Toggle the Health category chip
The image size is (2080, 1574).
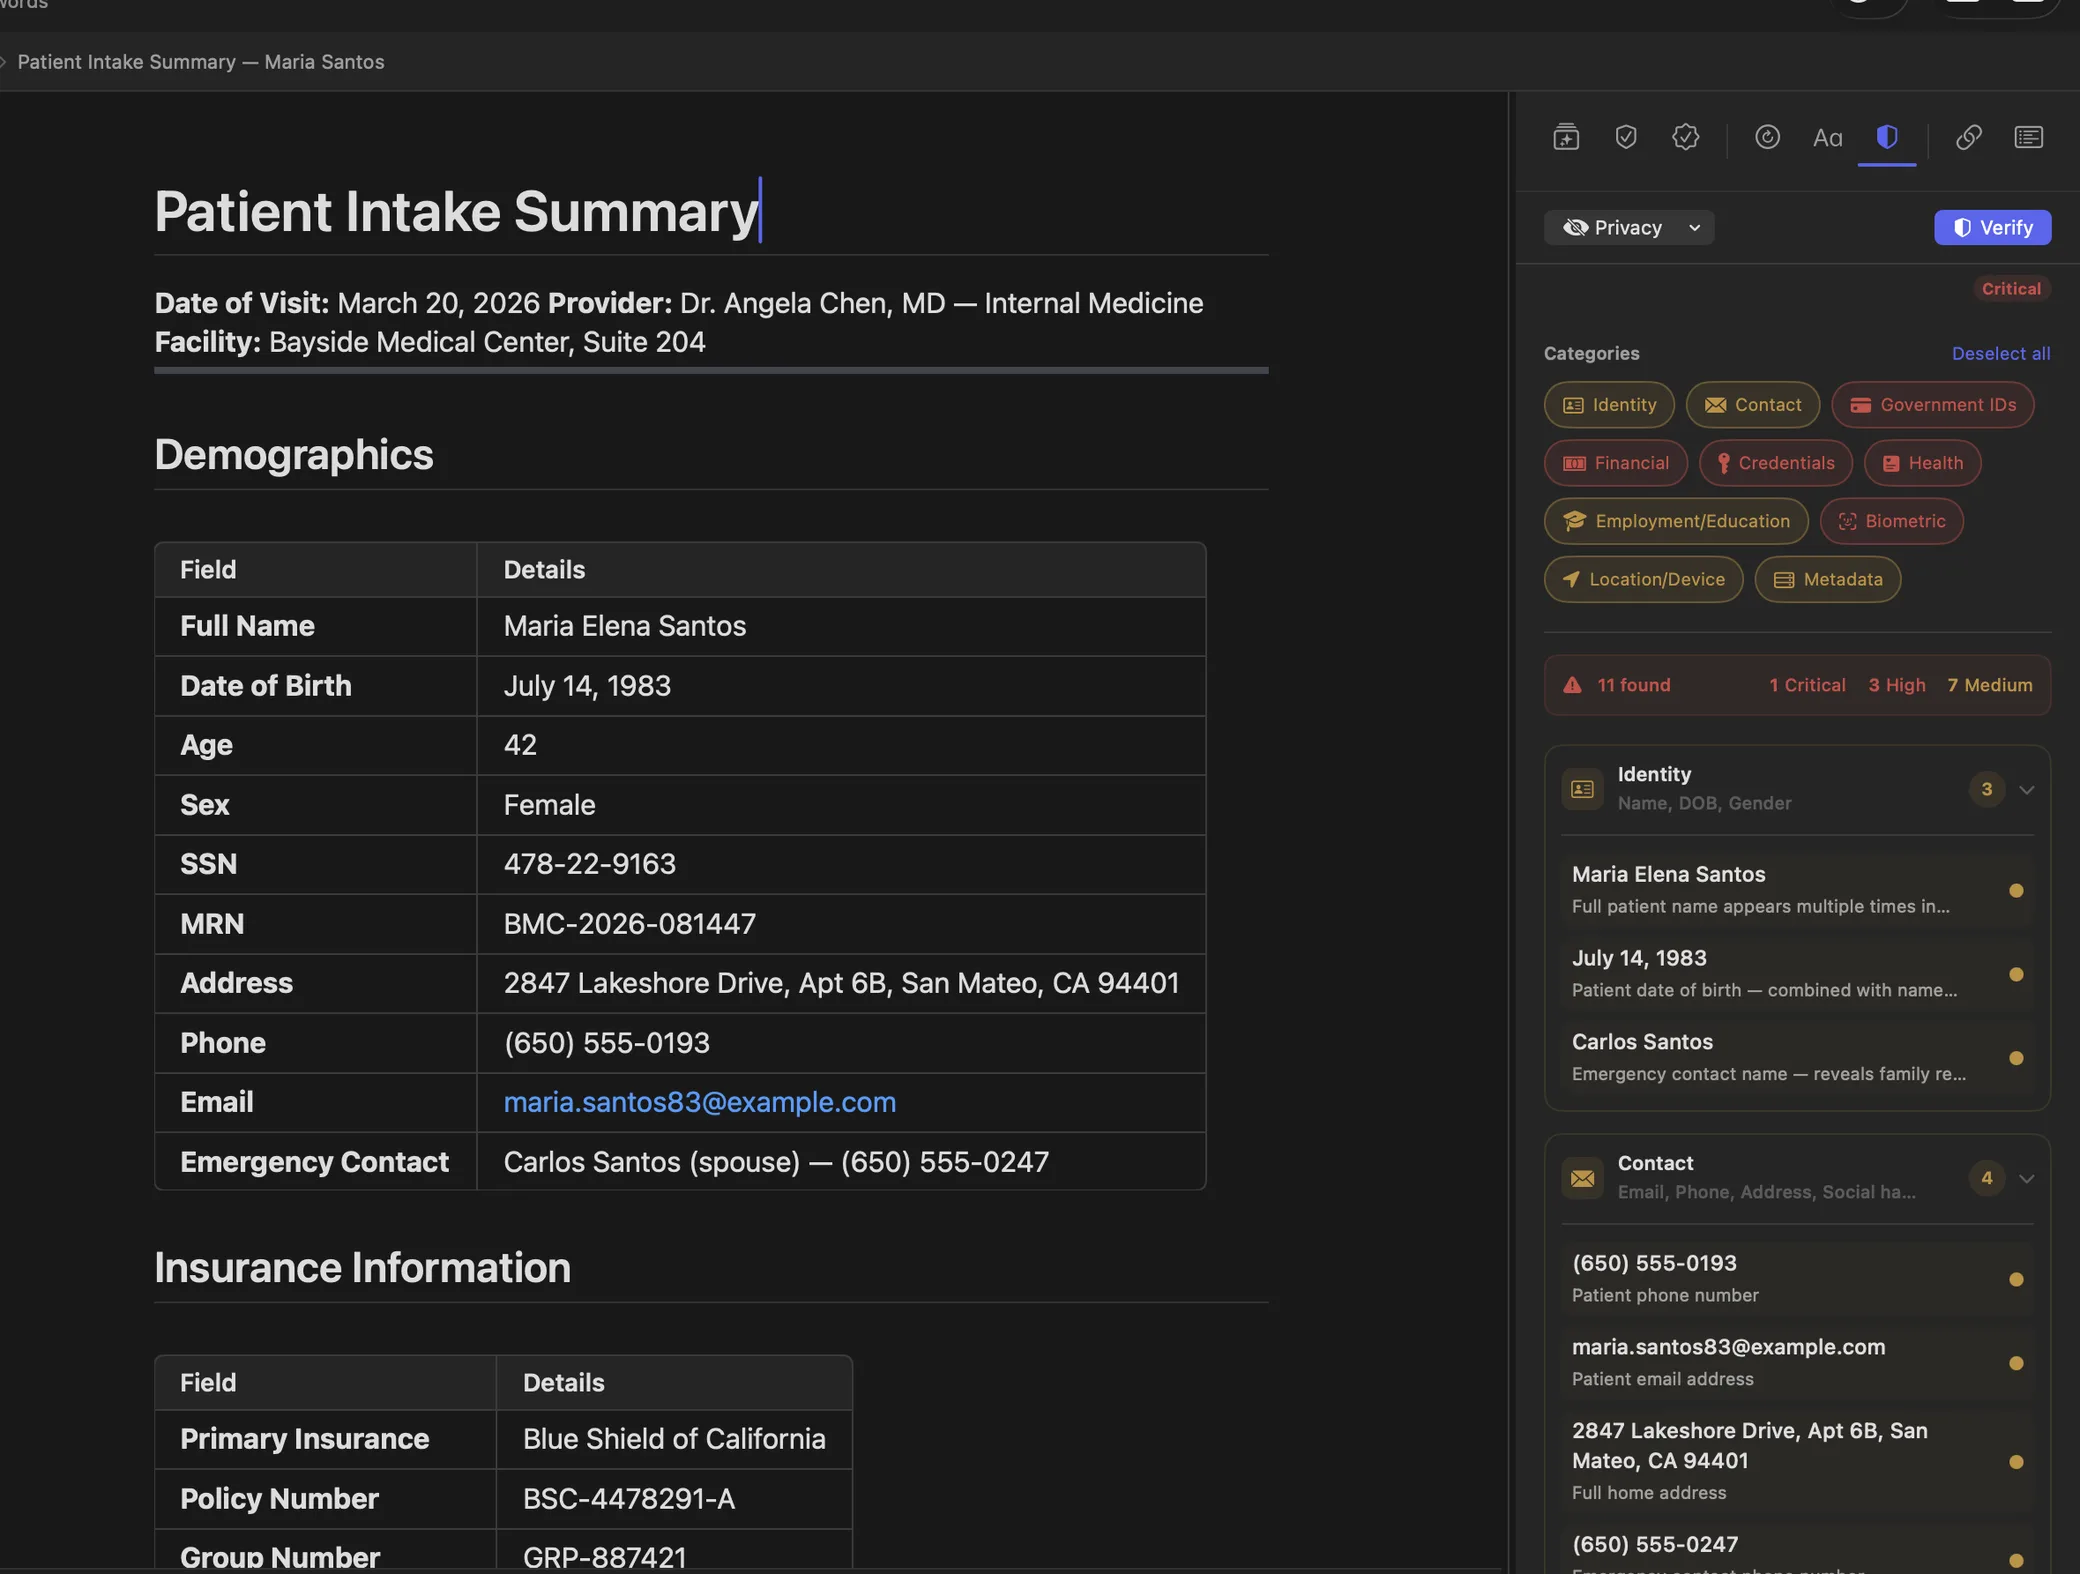point(1922,463)
